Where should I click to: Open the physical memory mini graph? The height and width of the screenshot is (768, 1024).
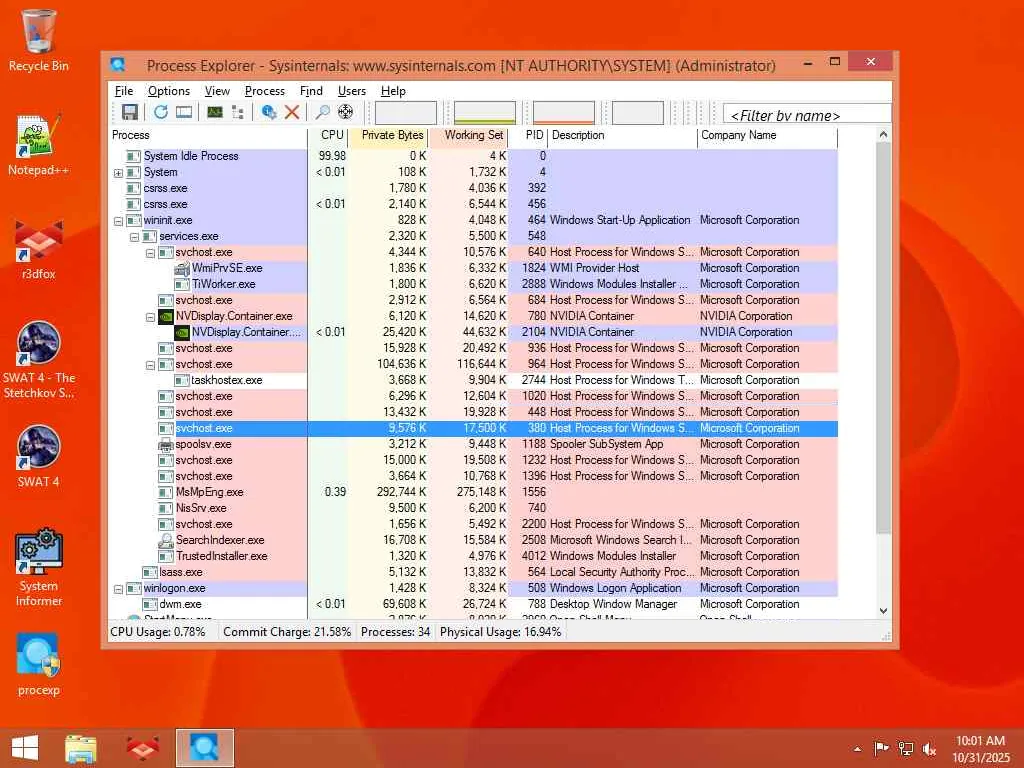[564, 112]
